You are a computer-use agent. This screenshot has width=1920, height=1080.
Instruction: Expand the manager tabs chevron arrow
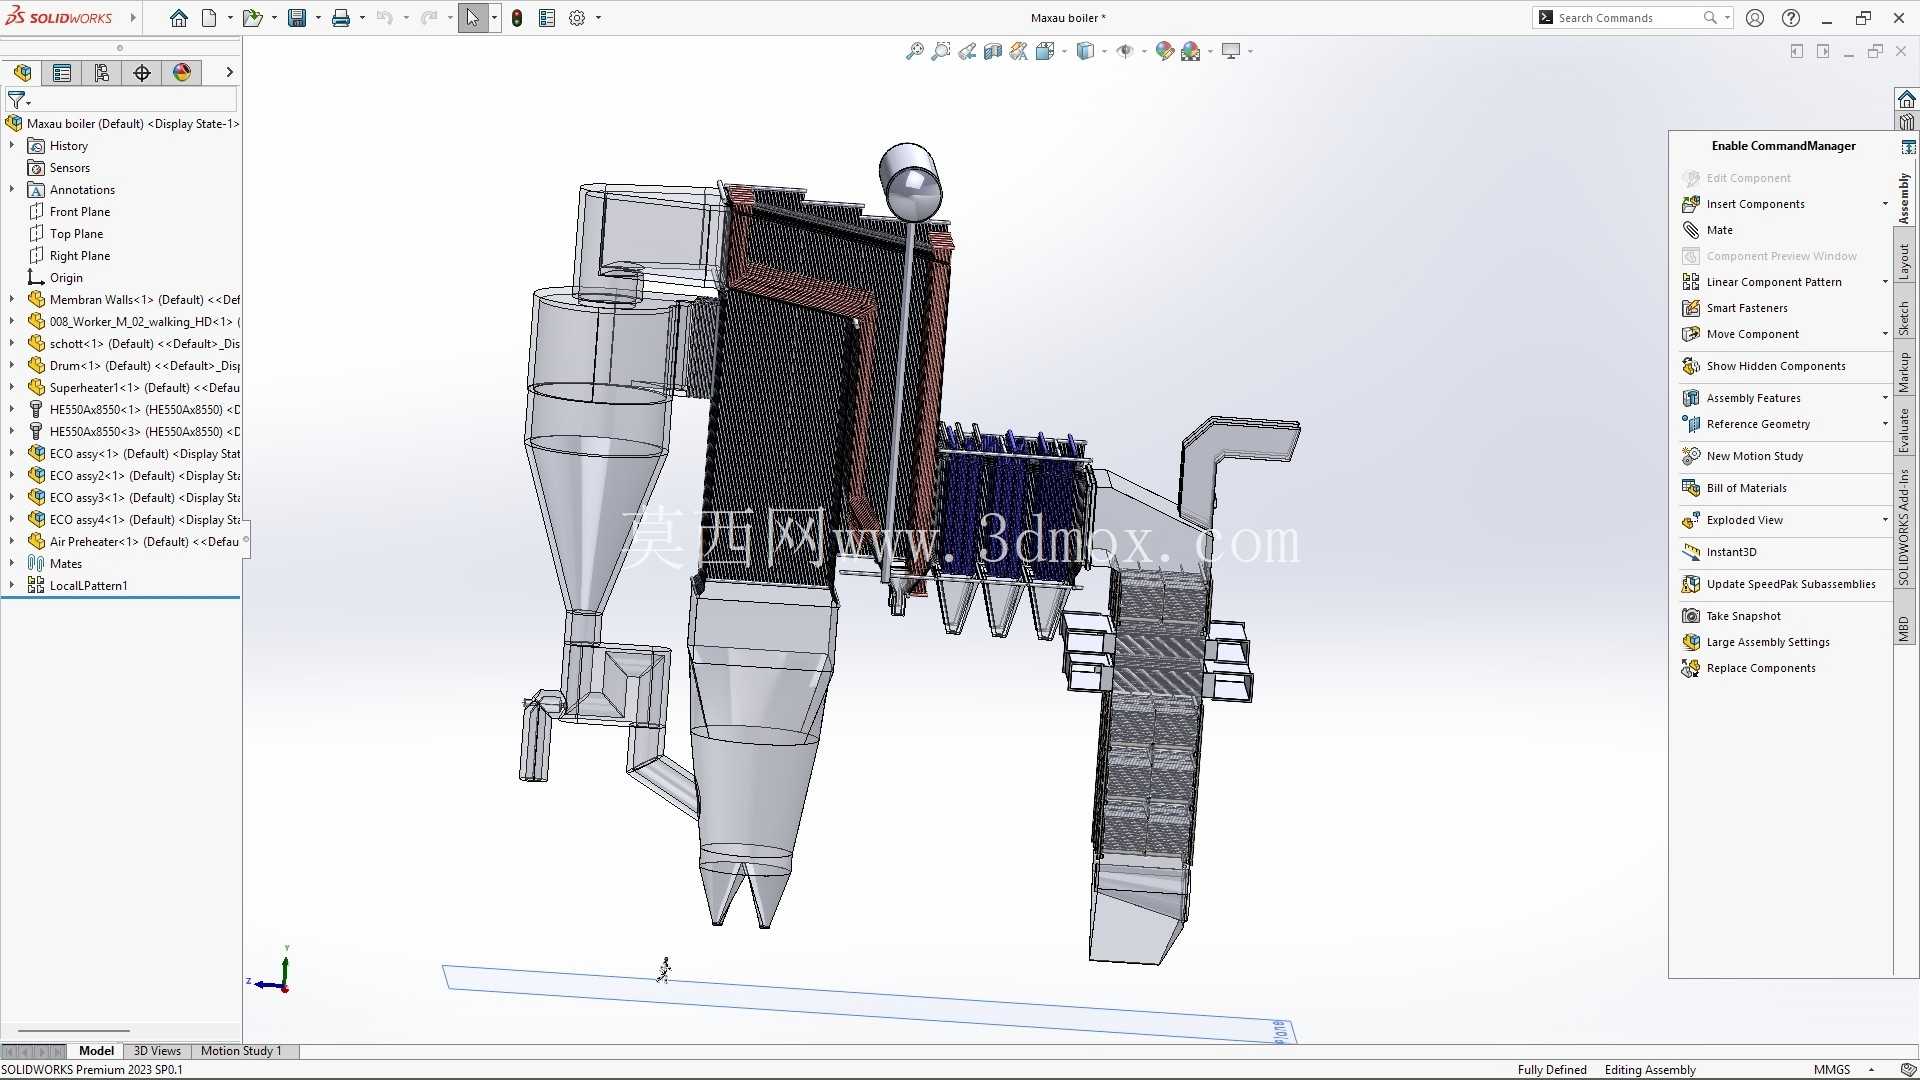229,72
